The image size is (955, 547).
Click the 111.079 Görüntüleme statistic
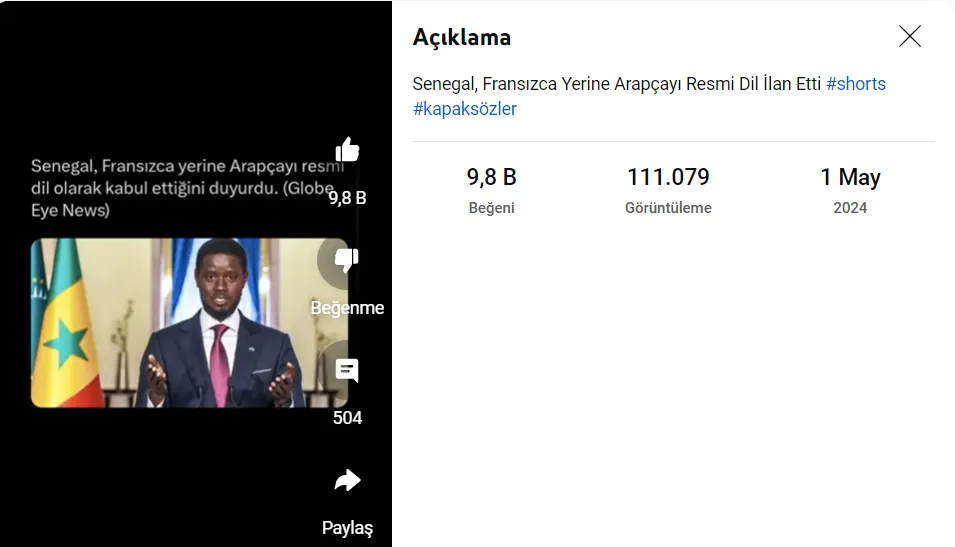click(x=668, y=189)
